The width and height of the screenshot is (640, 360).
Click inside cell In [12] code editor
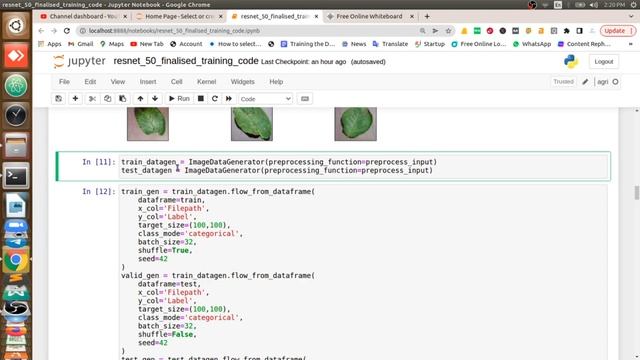click(x=363, y=272)
